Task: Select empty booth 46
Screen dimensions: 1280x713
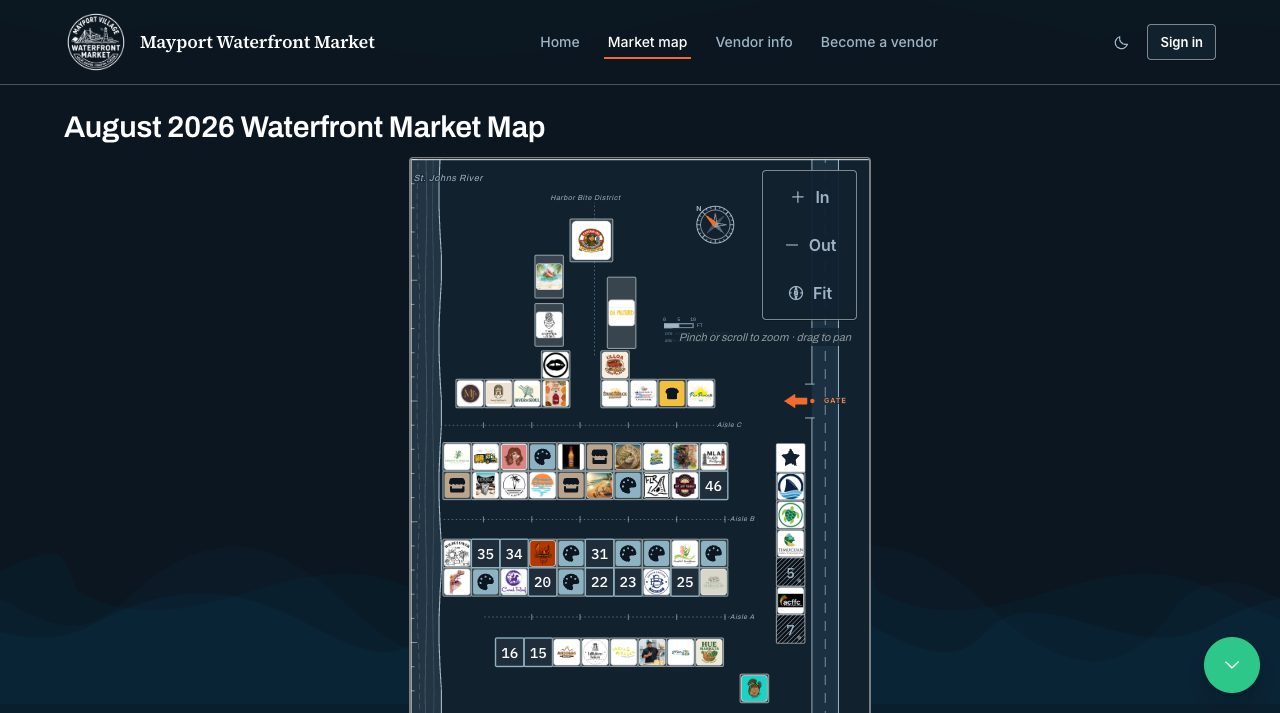Action: coord(713,486)
